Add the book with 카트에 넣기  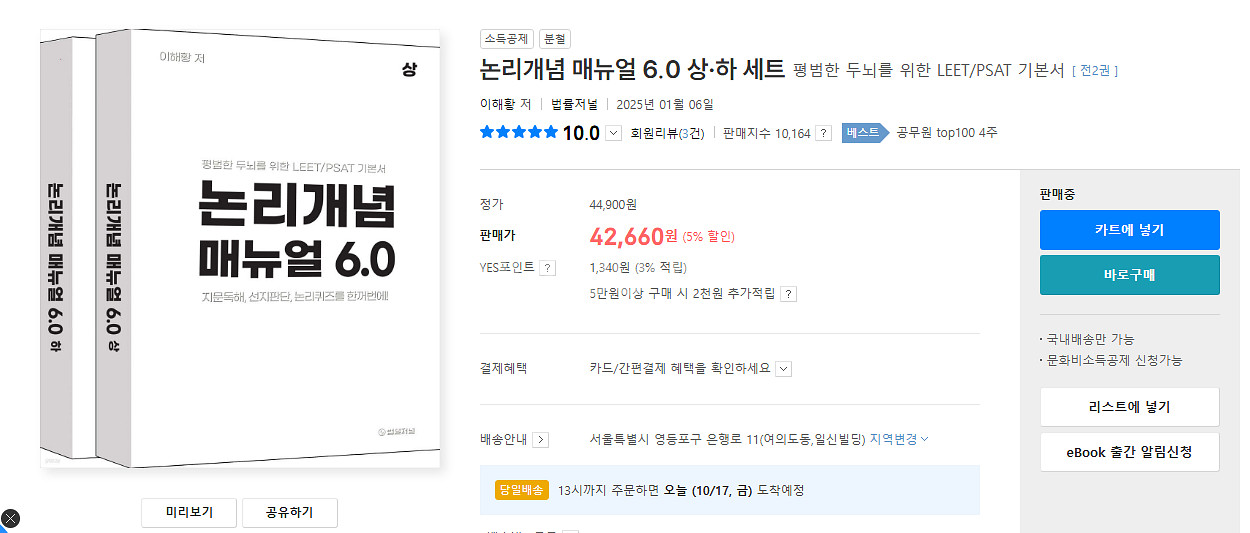coord(1129,230)
